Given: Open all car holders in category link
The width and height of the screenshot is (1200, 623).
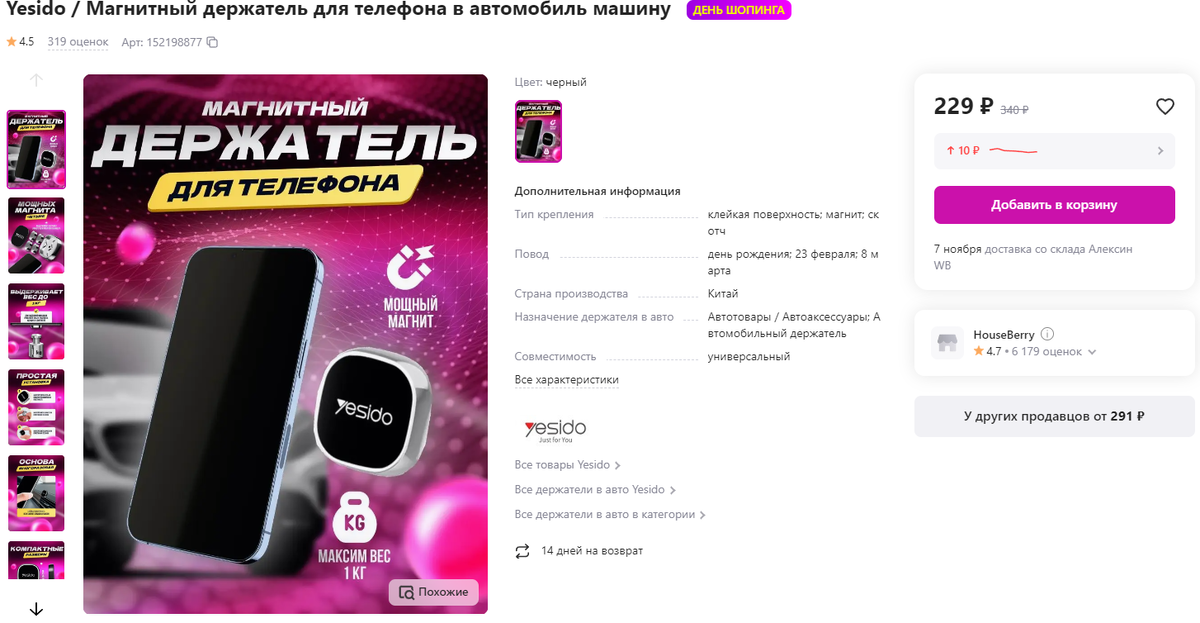Looking at the screenshot, I should [x=610, y=515].
